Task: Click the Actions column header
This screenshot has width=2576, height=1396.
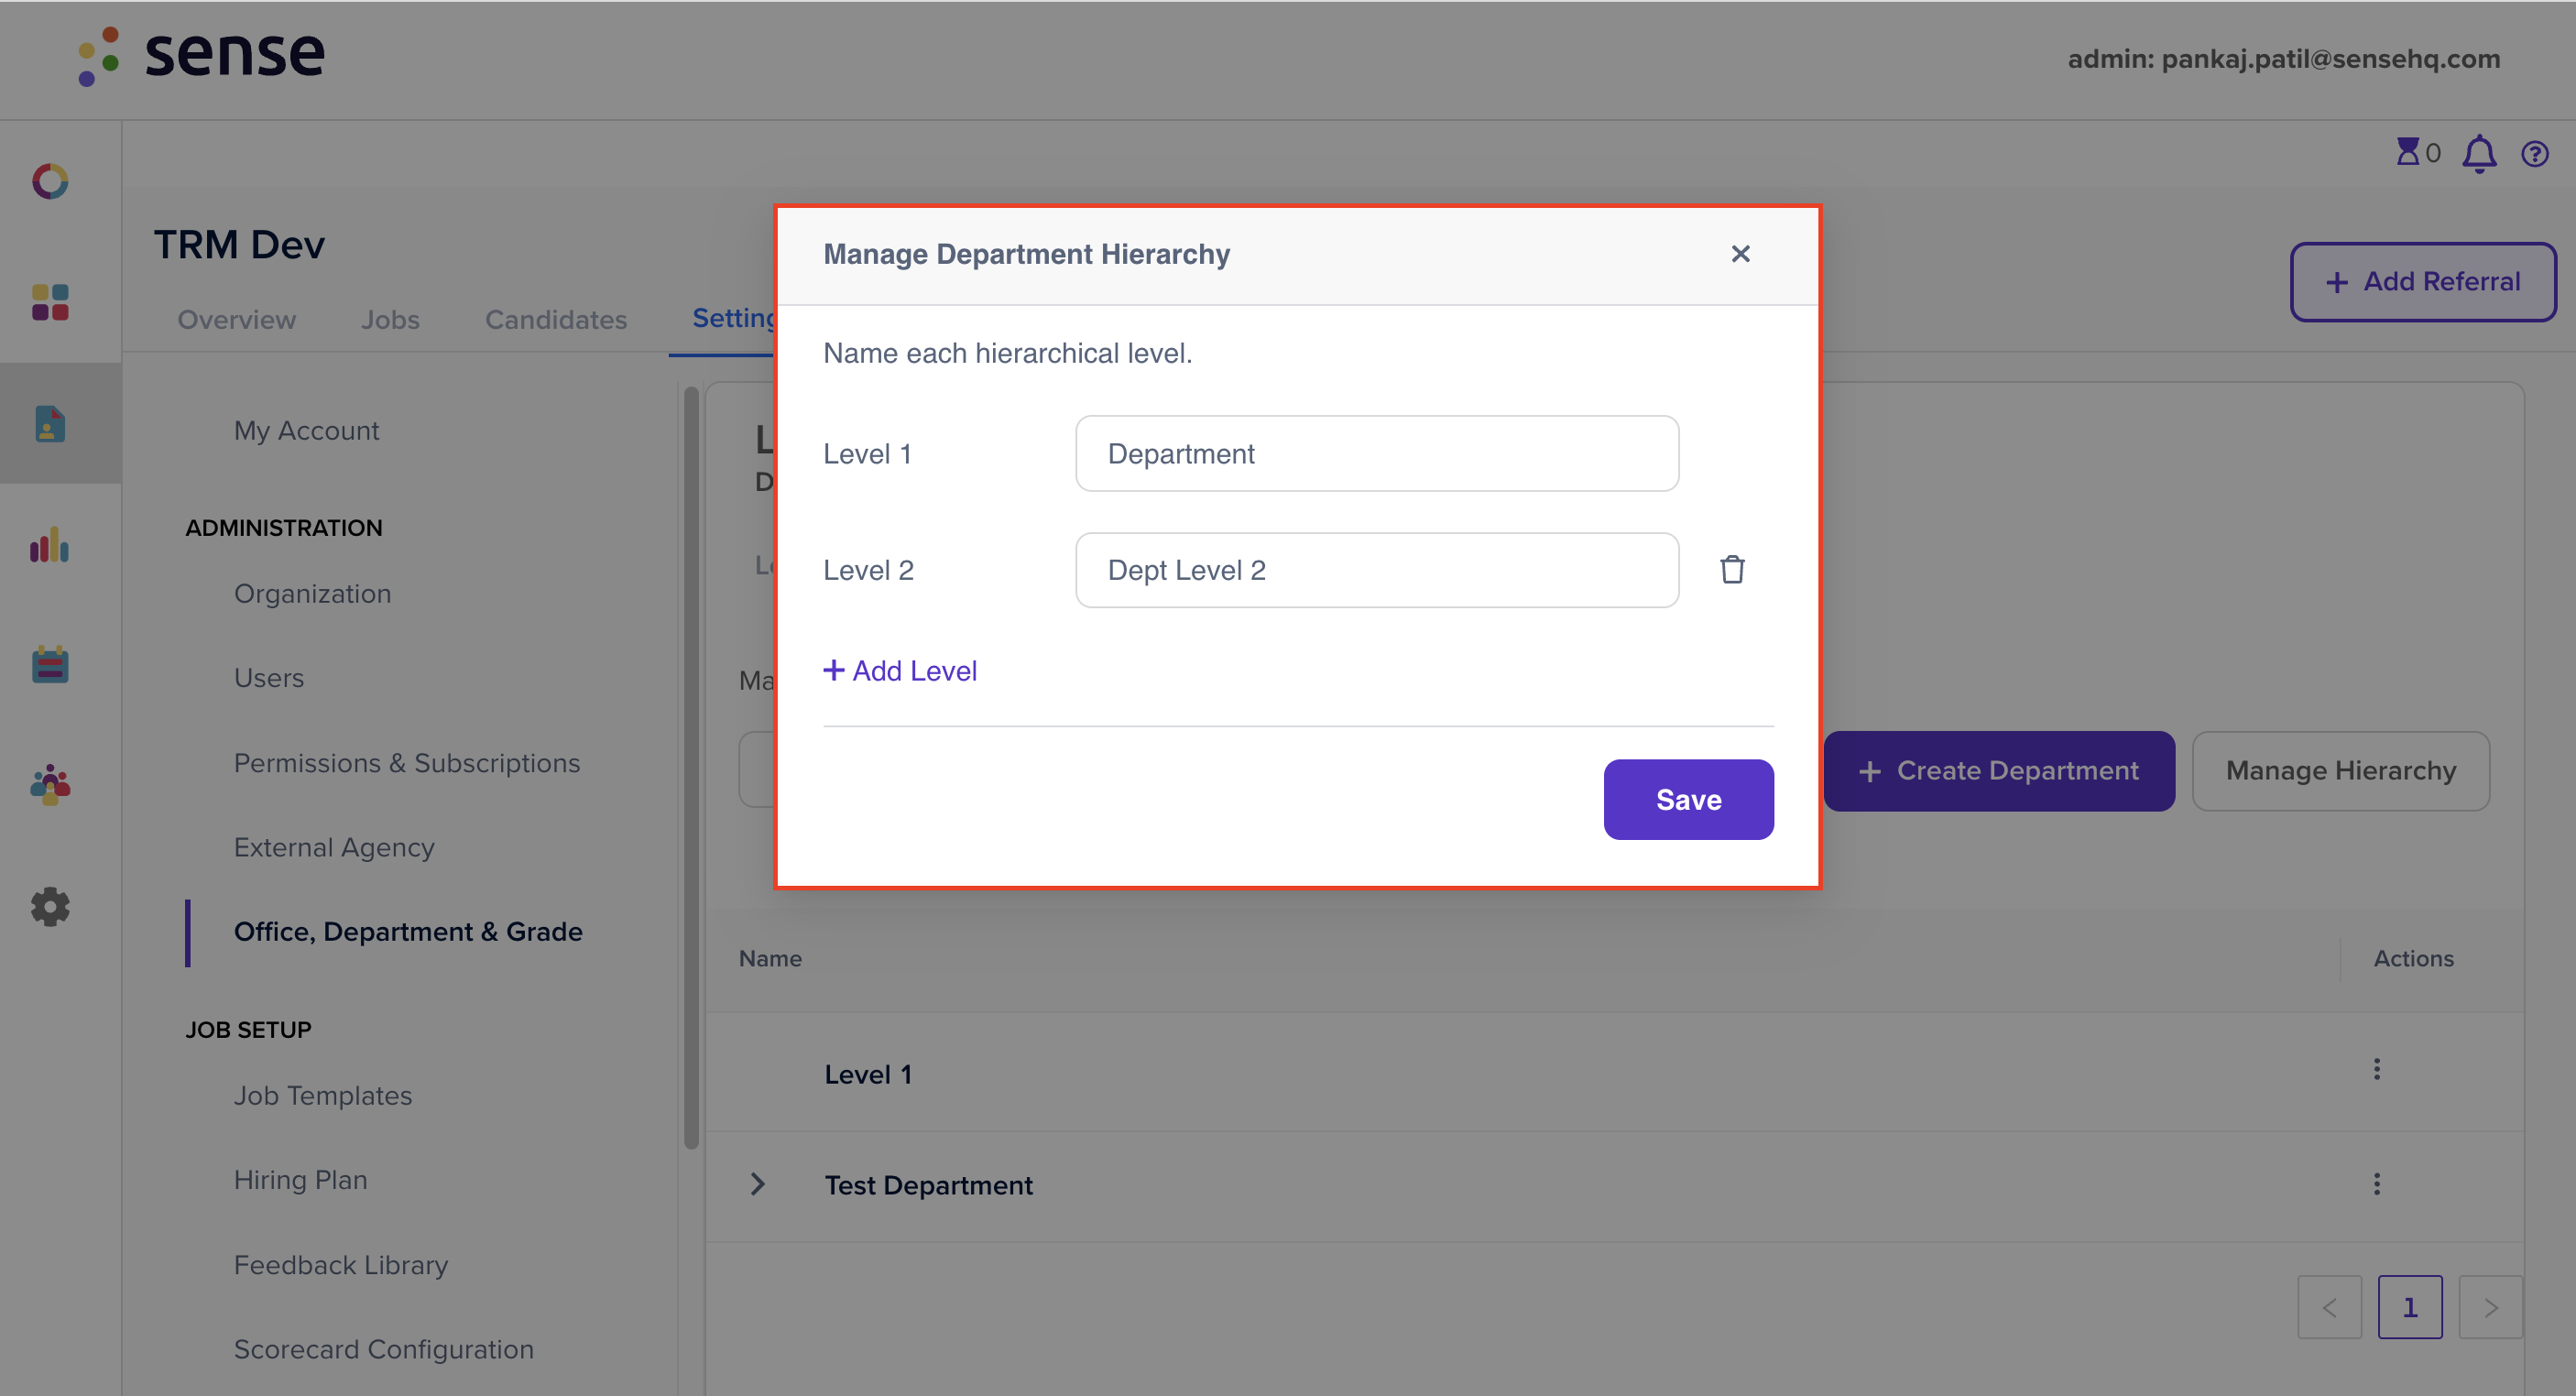Action: click(2413, 958)
